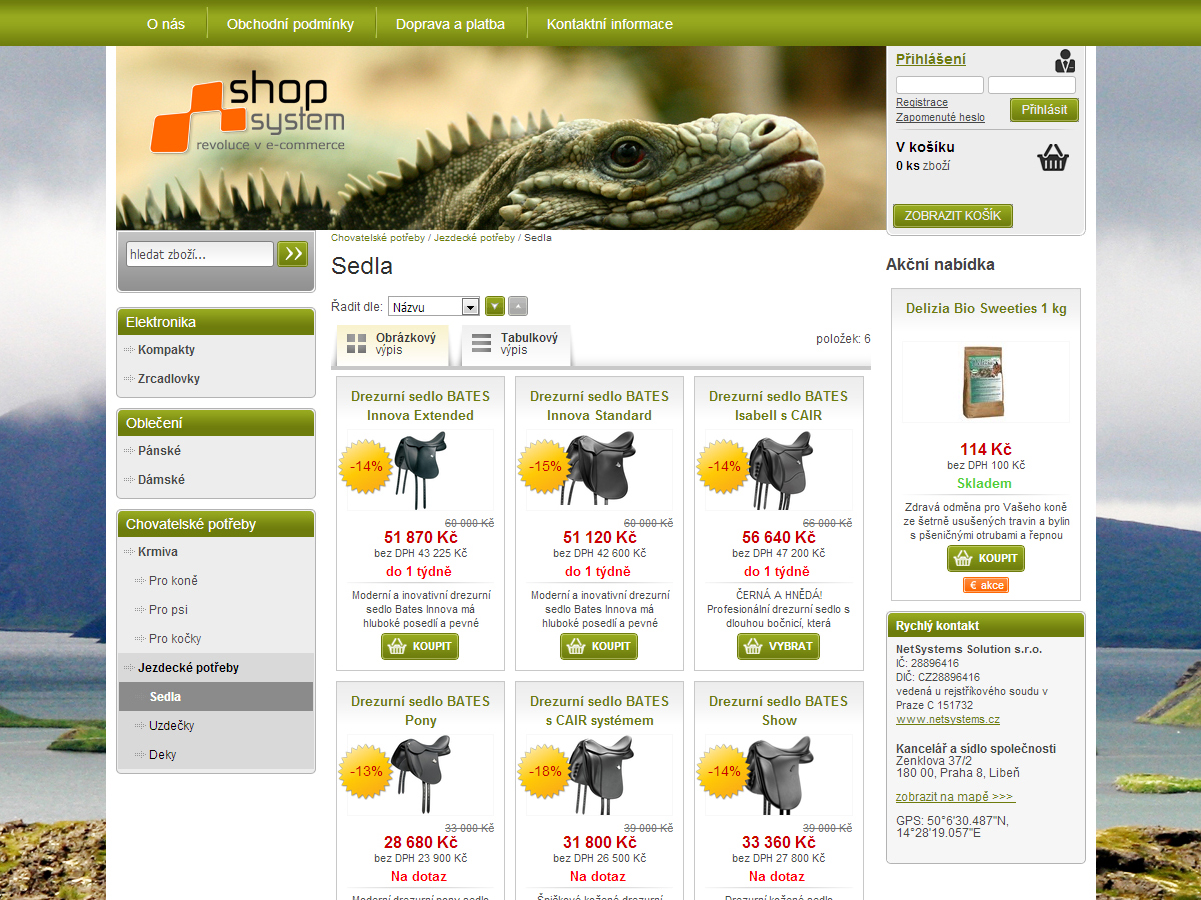Click the -18% discount badge on CAIR saddle
Image resolution: width=1201 pixels, height=900 pixels.
545,772
